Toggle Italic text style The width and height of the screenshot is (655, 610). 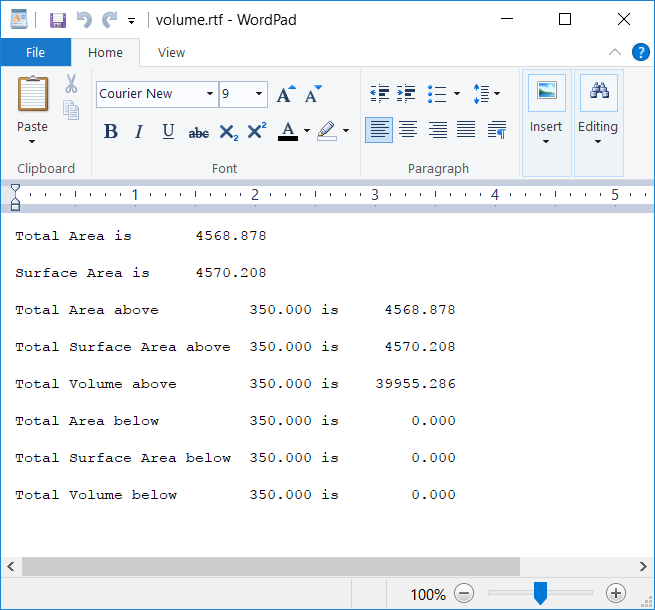click(139, 131)
